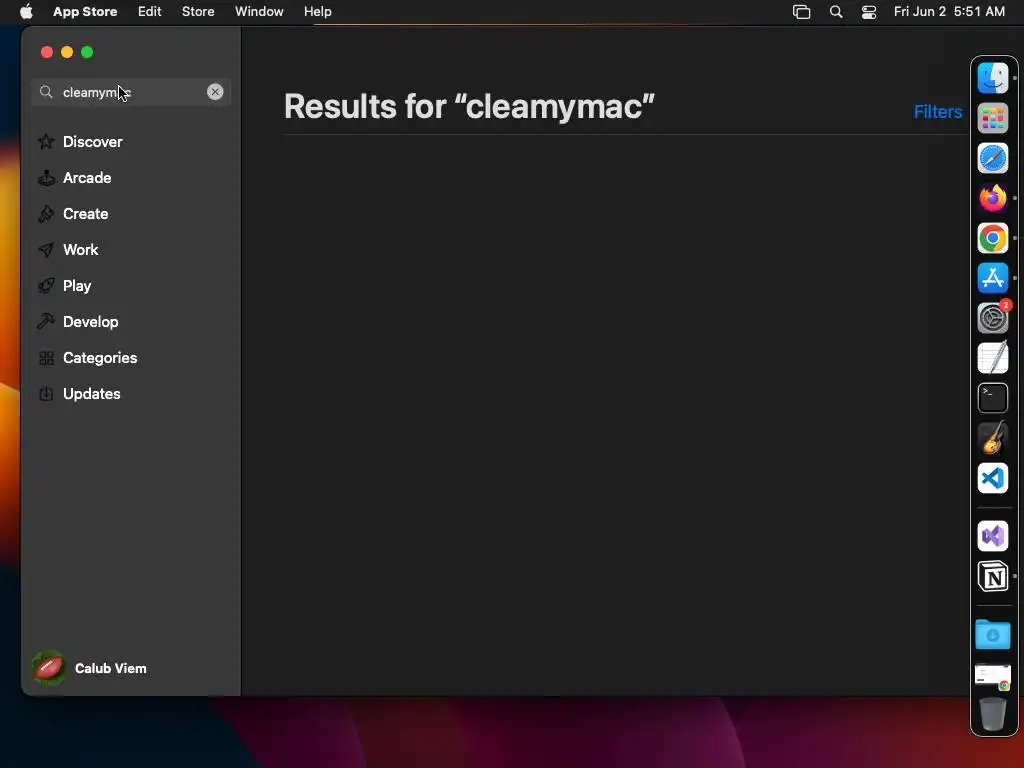Open Launchpad from the Dock
Image resolution: width=1024 pixels, height=768 pixels.
(x=993, y=118)
